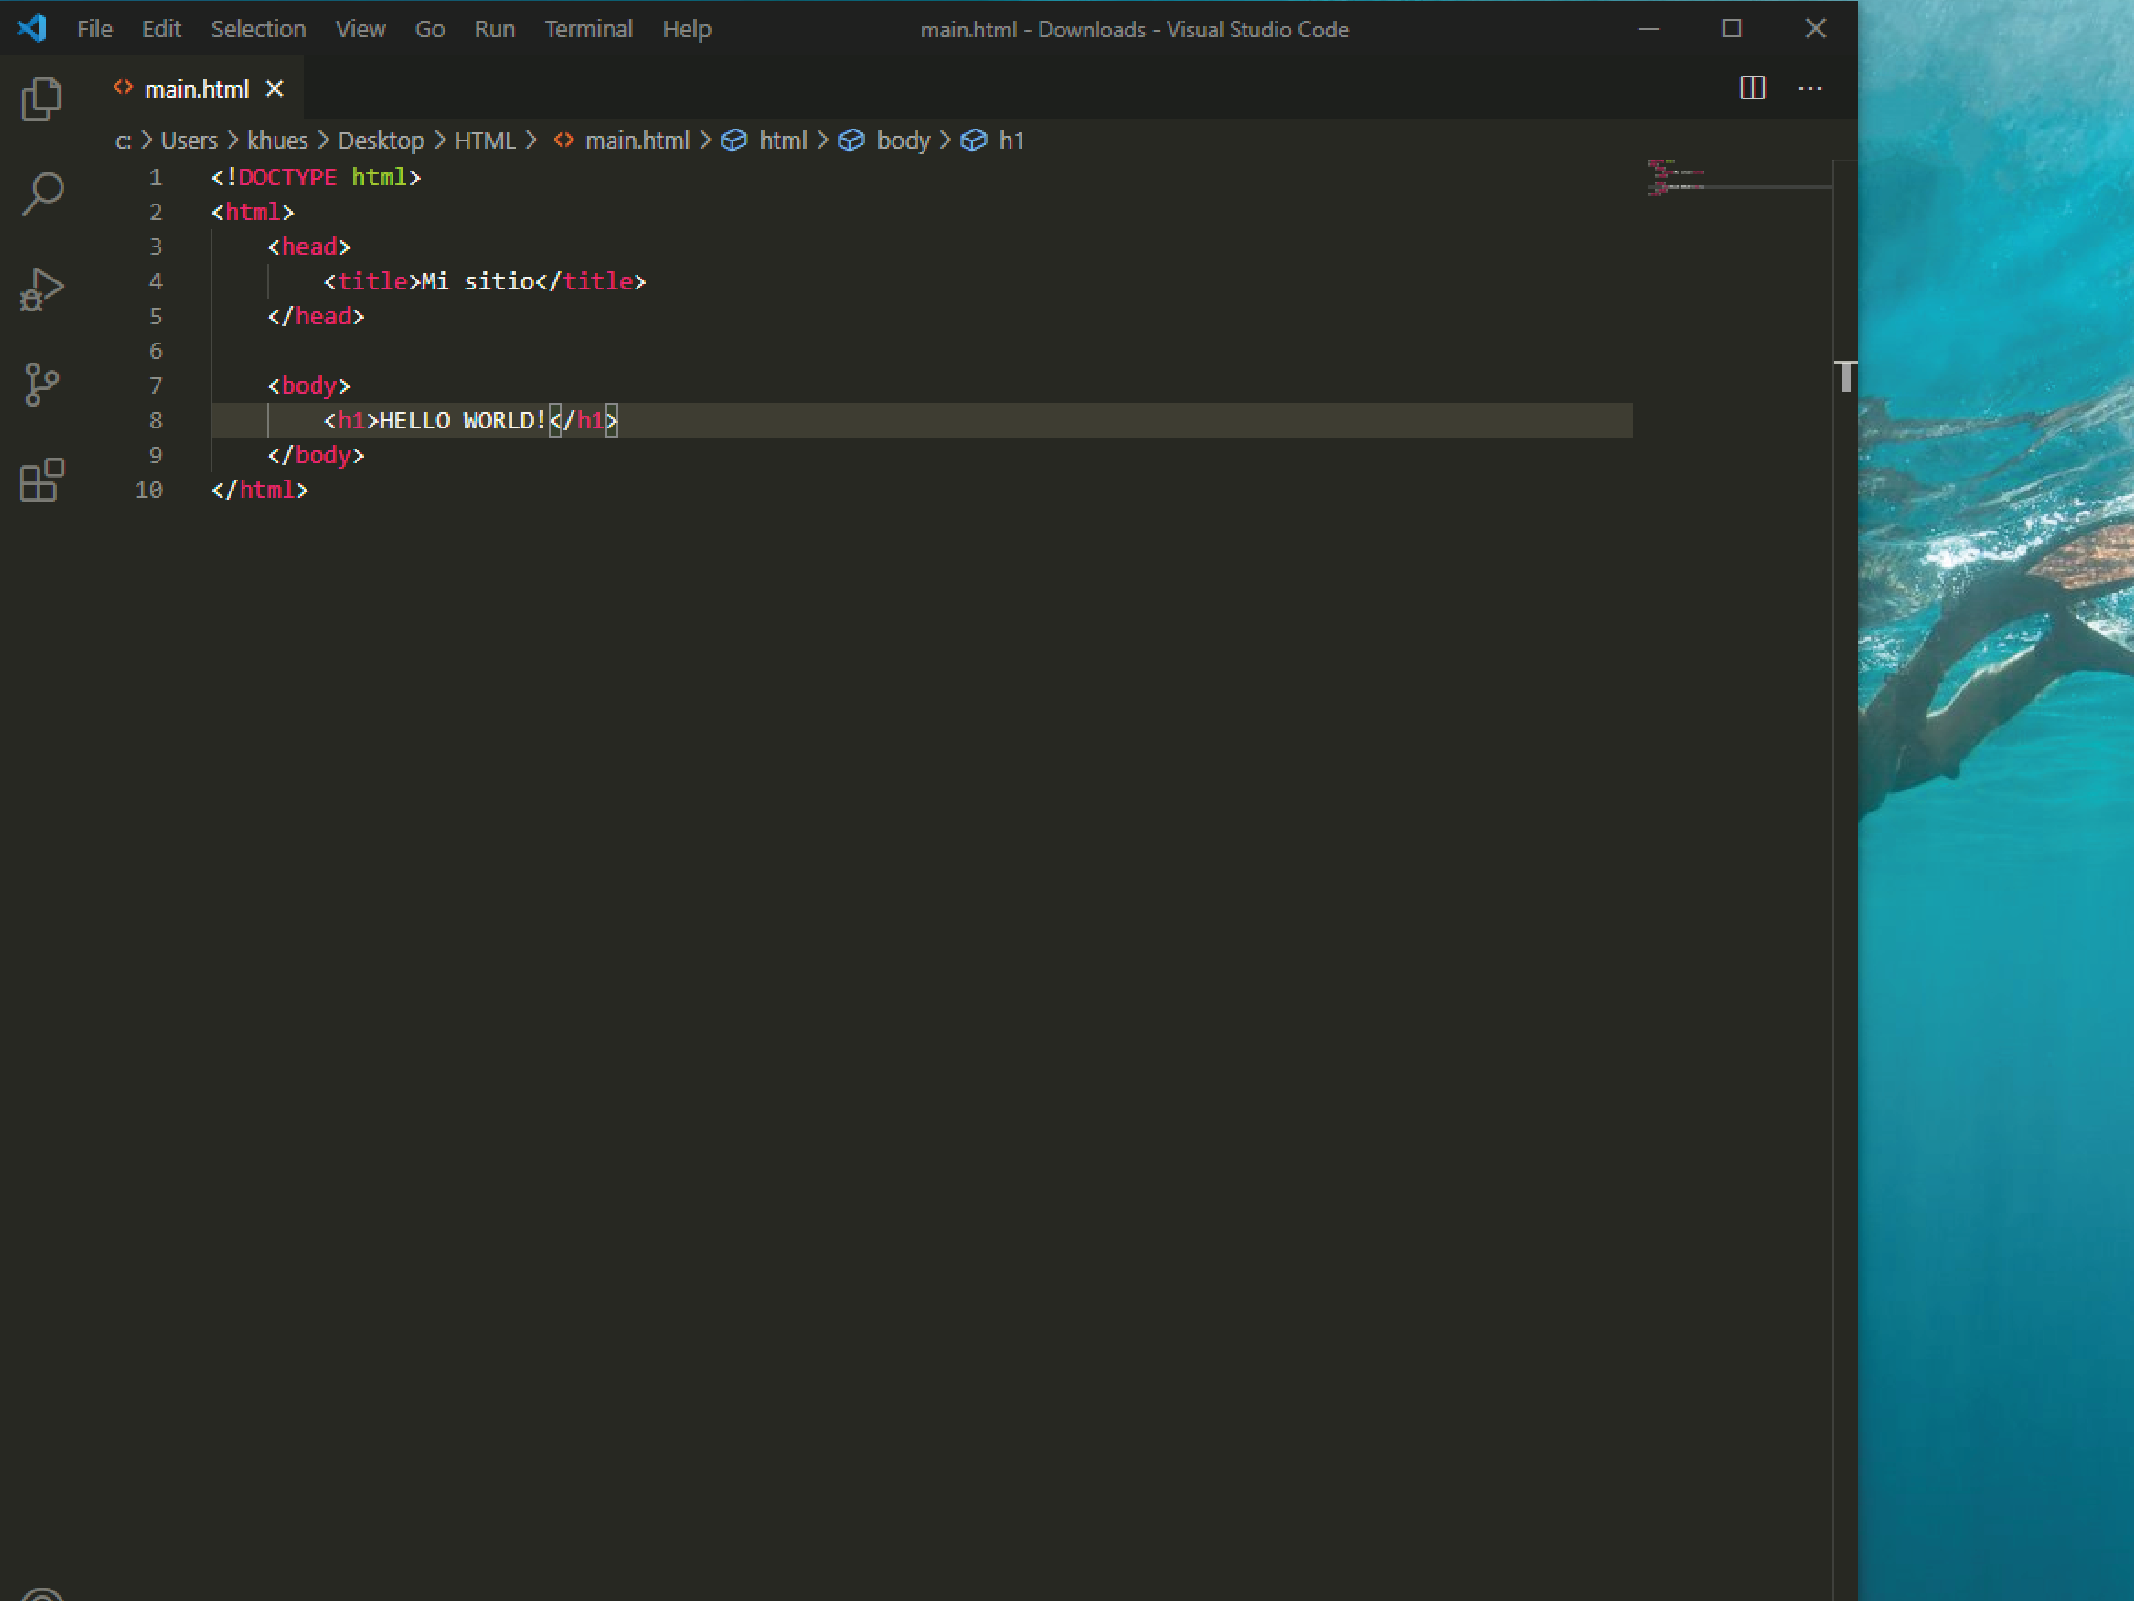Image resolution: width=2134 pixels, height=1601 pixels.
Task: Open the Selection menu
Action: (x=258, y=29)
